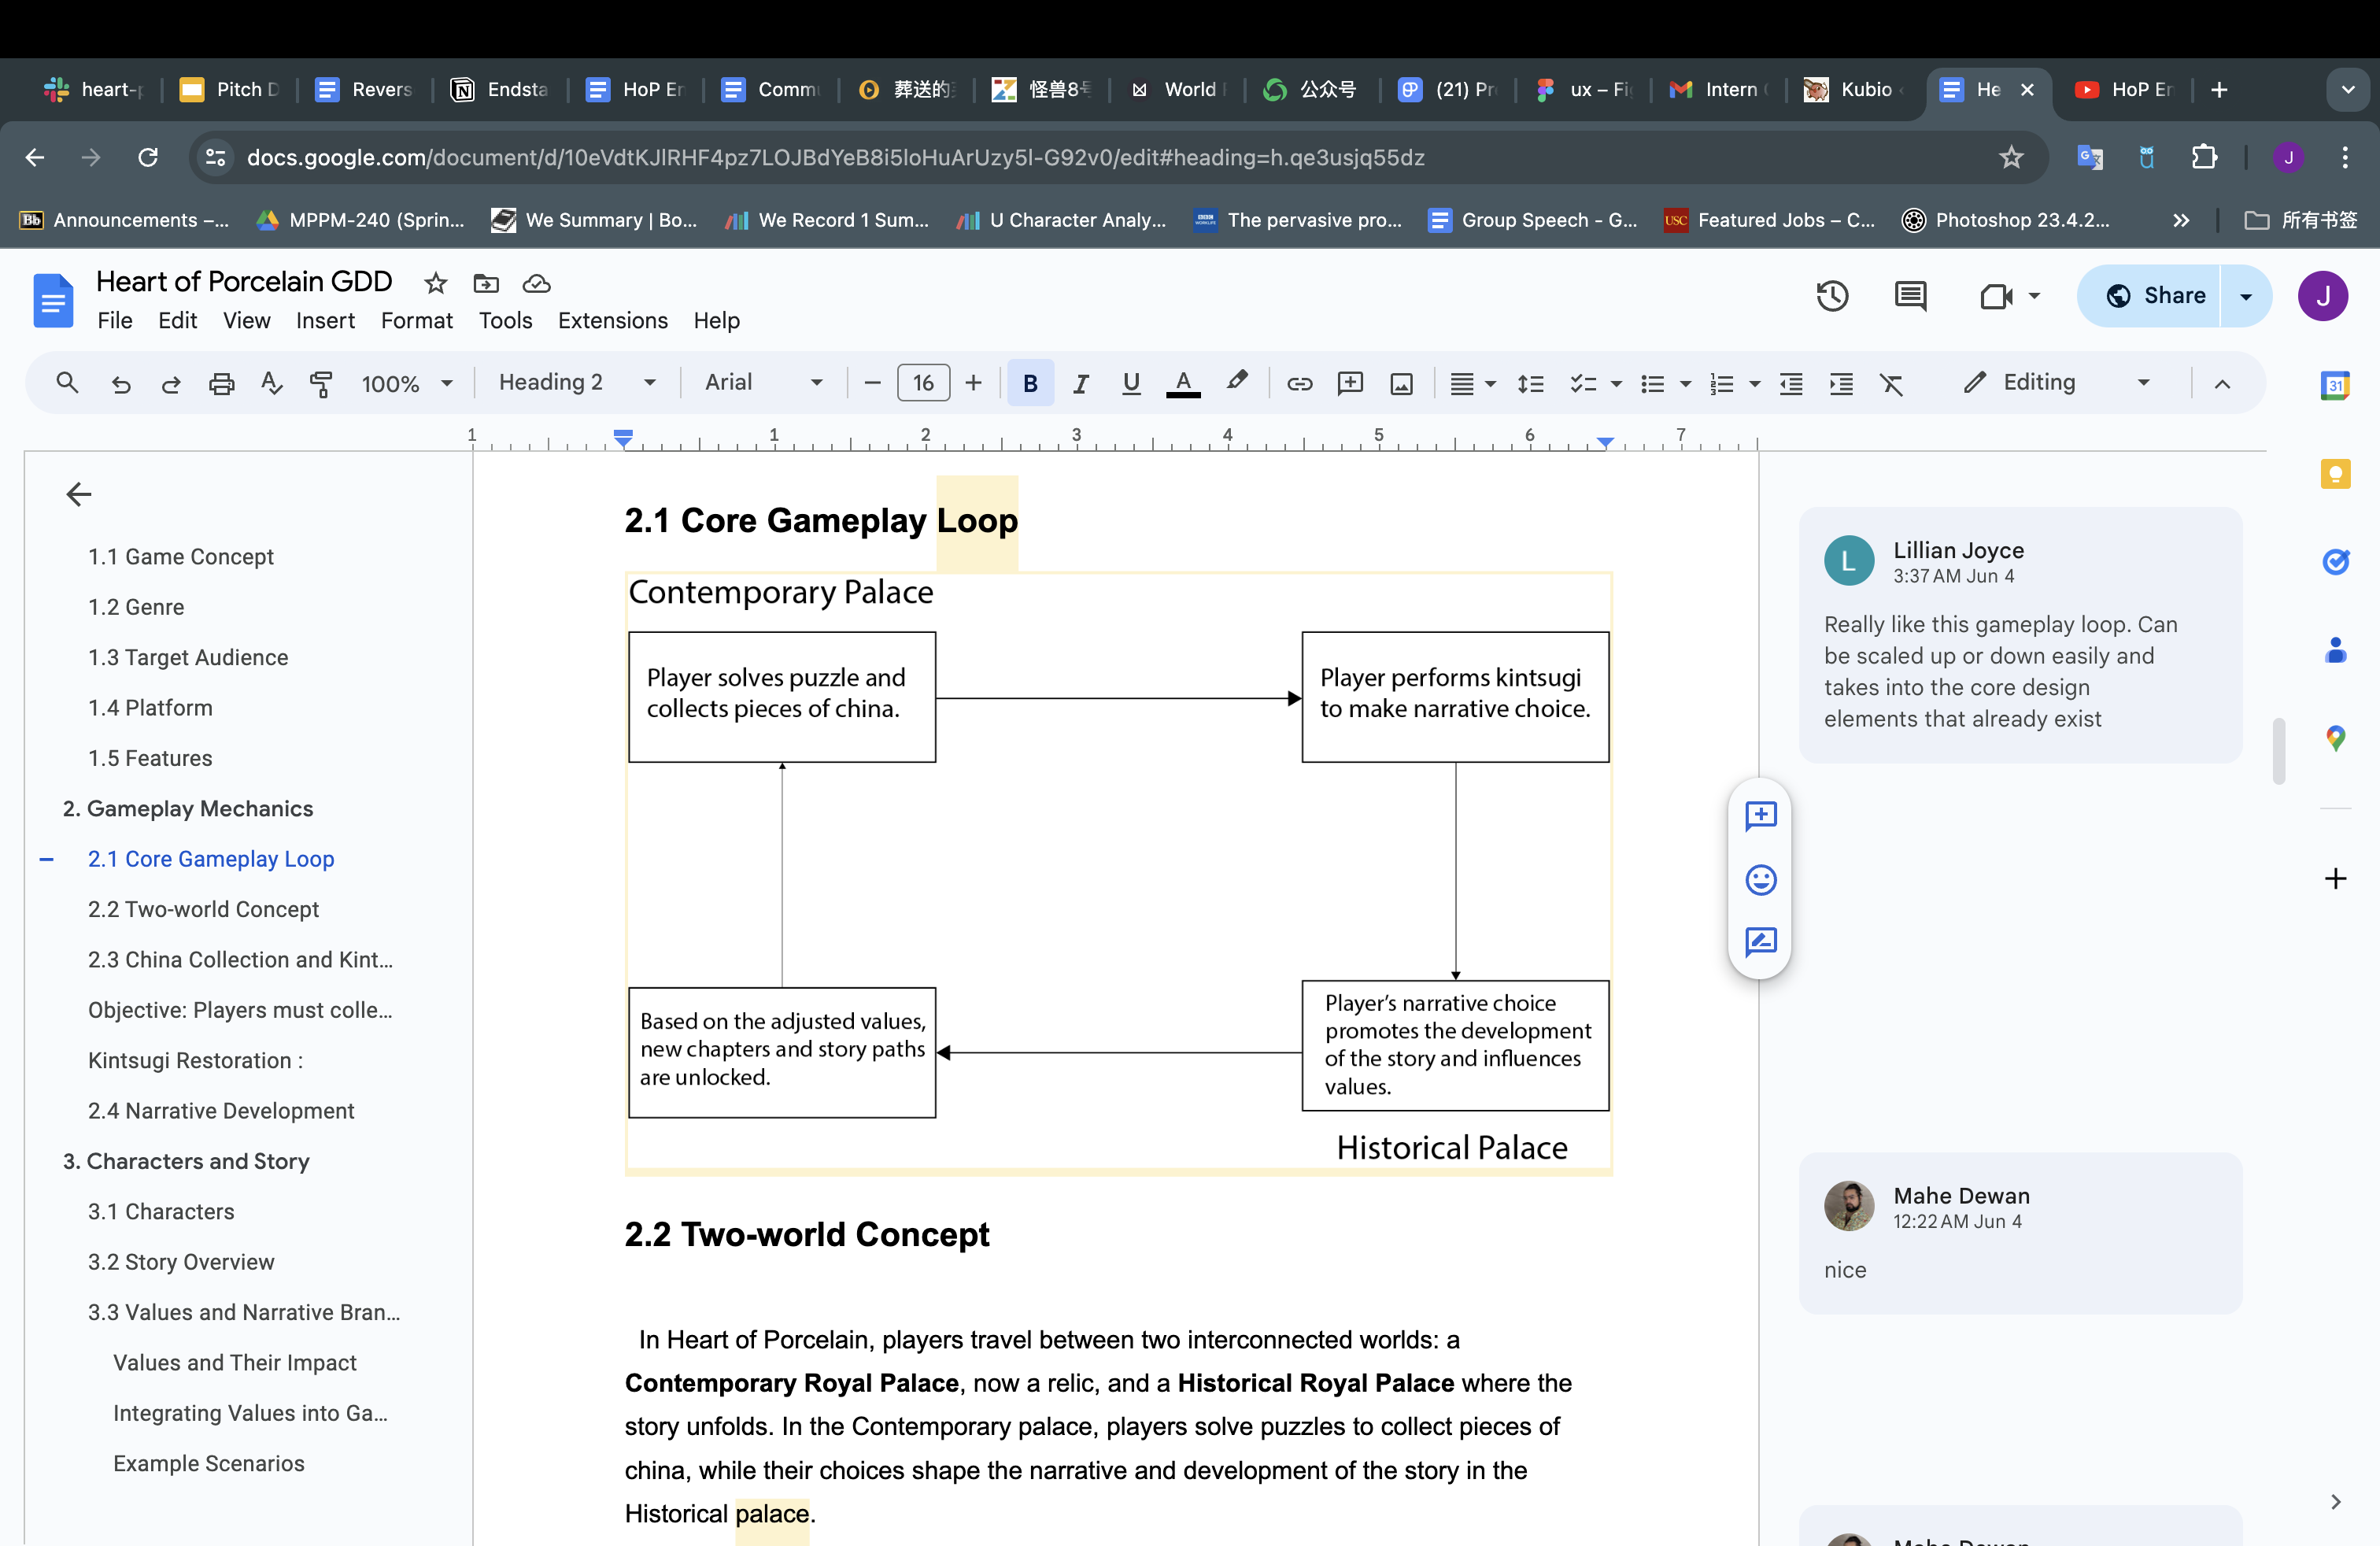Open the Editing mode dropdown
This screenshot has width=2380, height=1546.
point(2056,382)
